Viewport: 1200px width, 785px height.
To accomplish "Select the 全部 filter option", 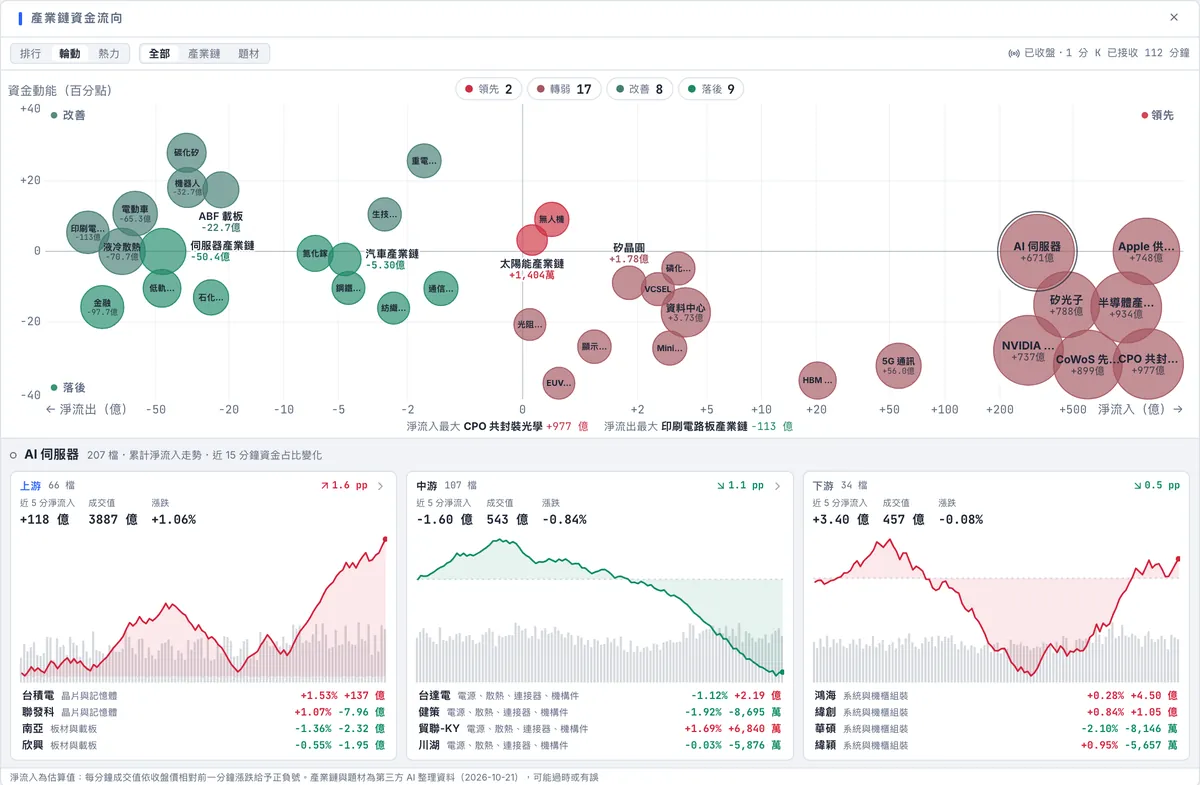I will point(159,54).
